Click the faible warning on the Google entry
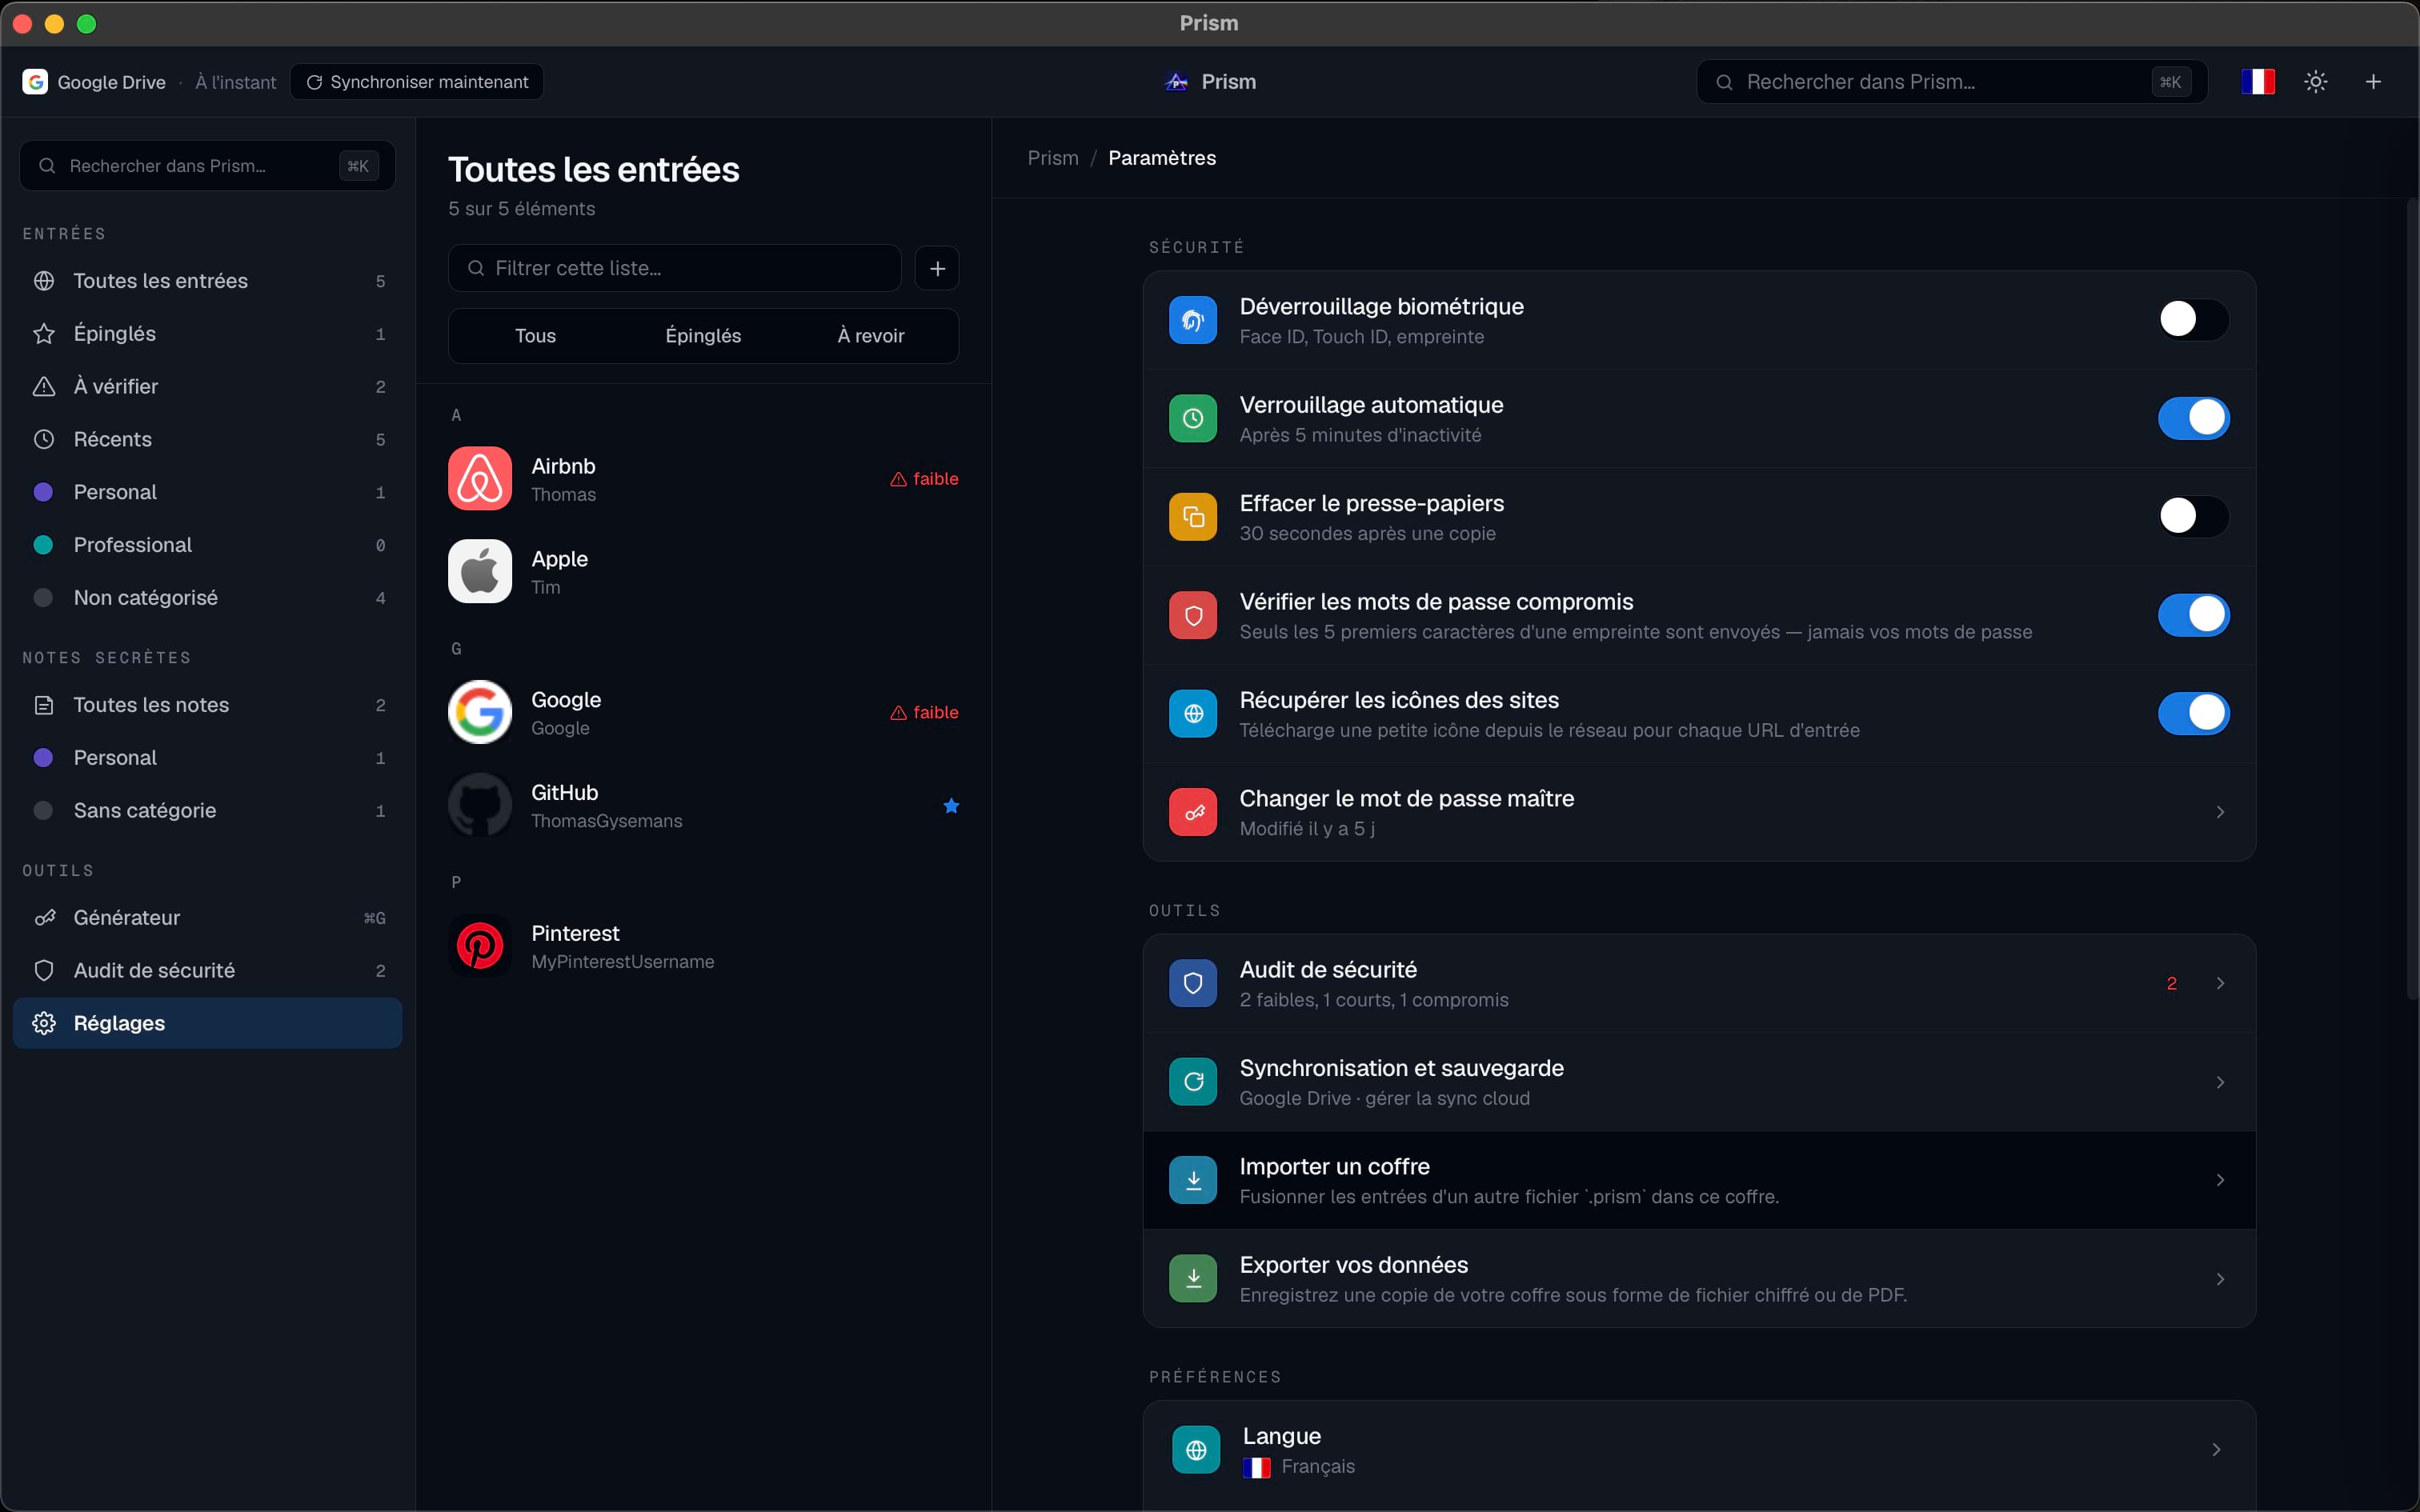This screenshot has width=2420, height=1512. point(924,712)
